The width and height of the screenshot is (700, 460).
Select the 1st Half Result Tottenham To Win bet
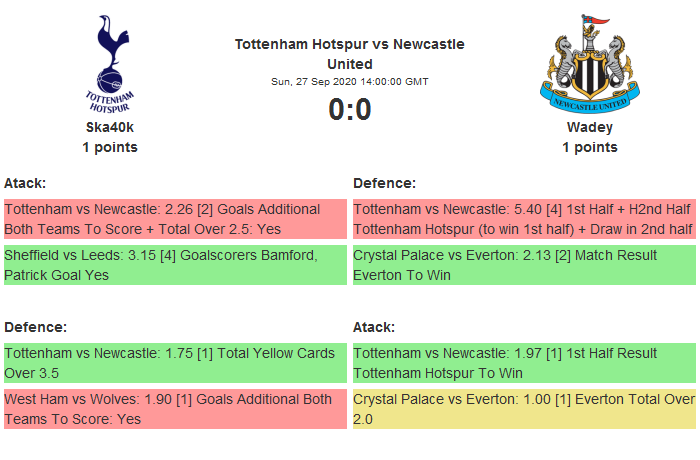click(x=524, y=363)
